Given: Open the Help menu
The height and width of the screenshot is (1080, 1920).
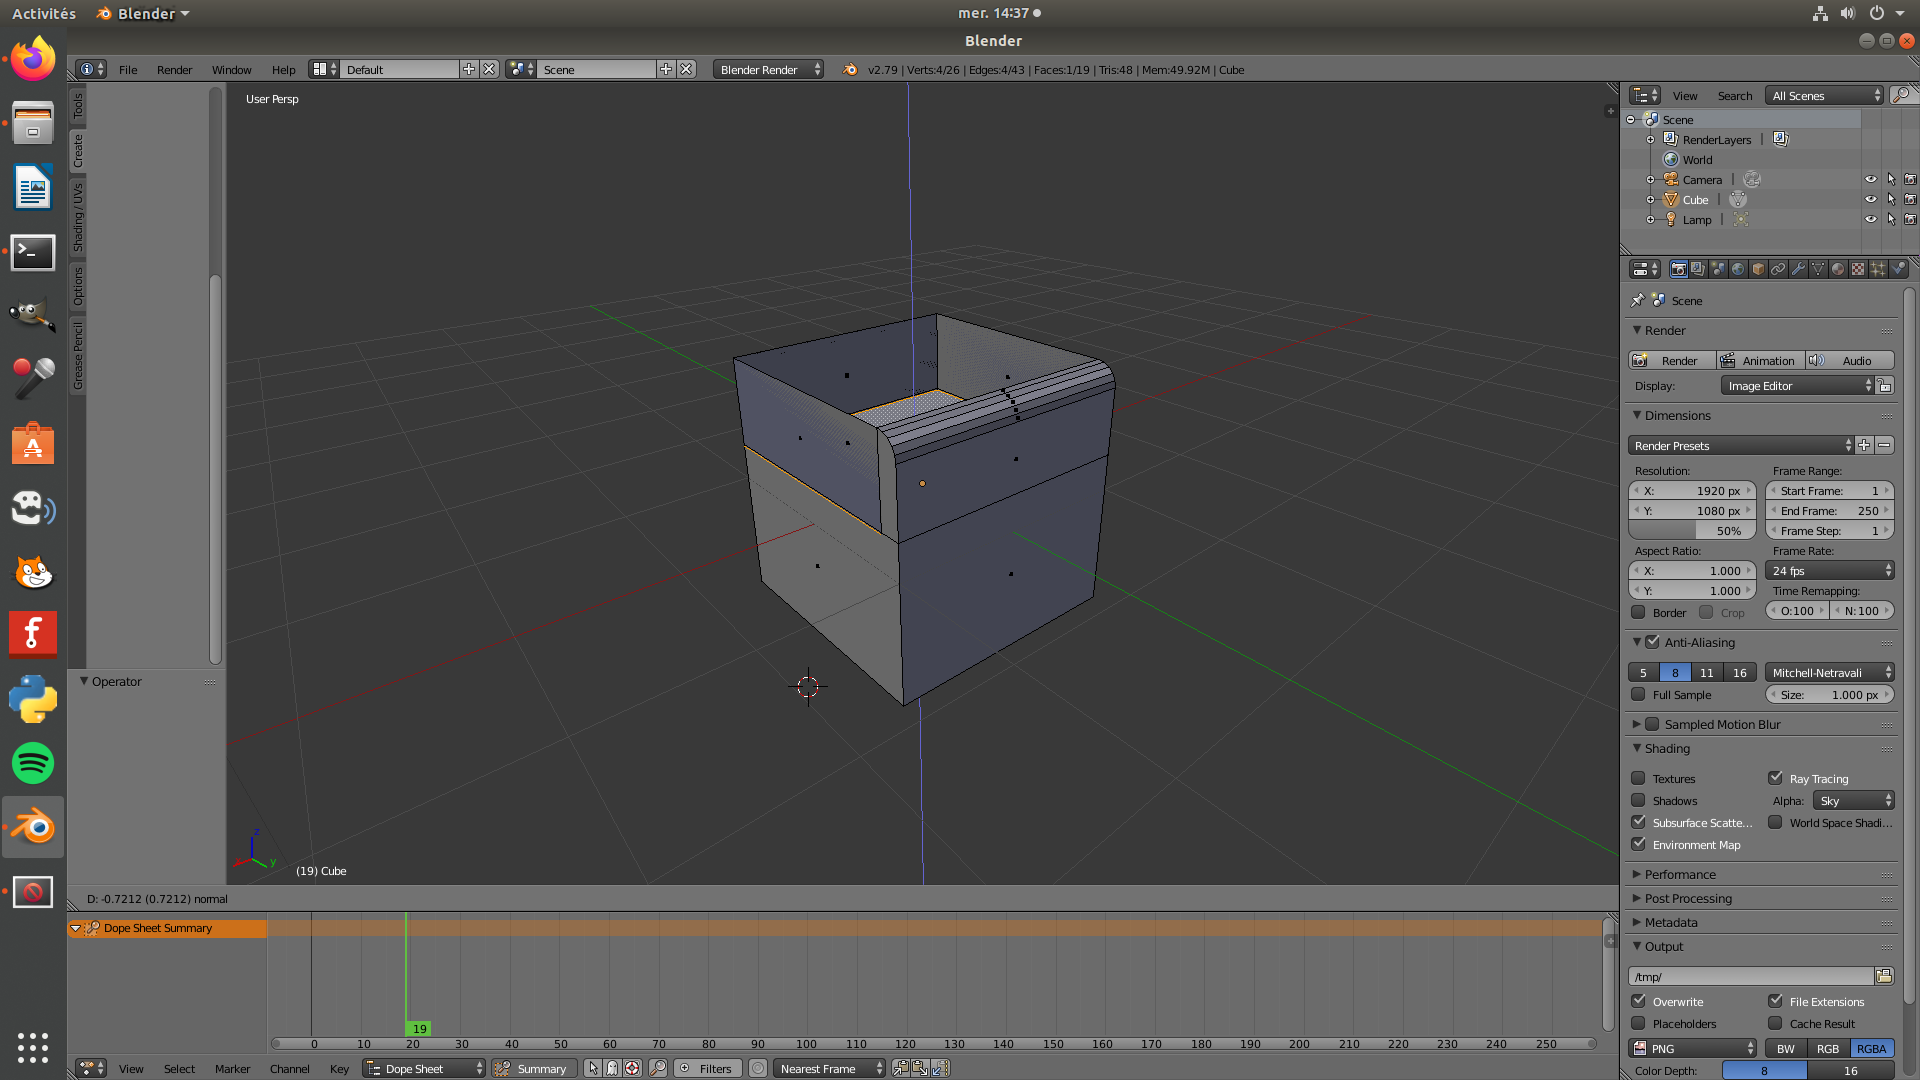Looking at the screenshot, I should coord(283,69).
